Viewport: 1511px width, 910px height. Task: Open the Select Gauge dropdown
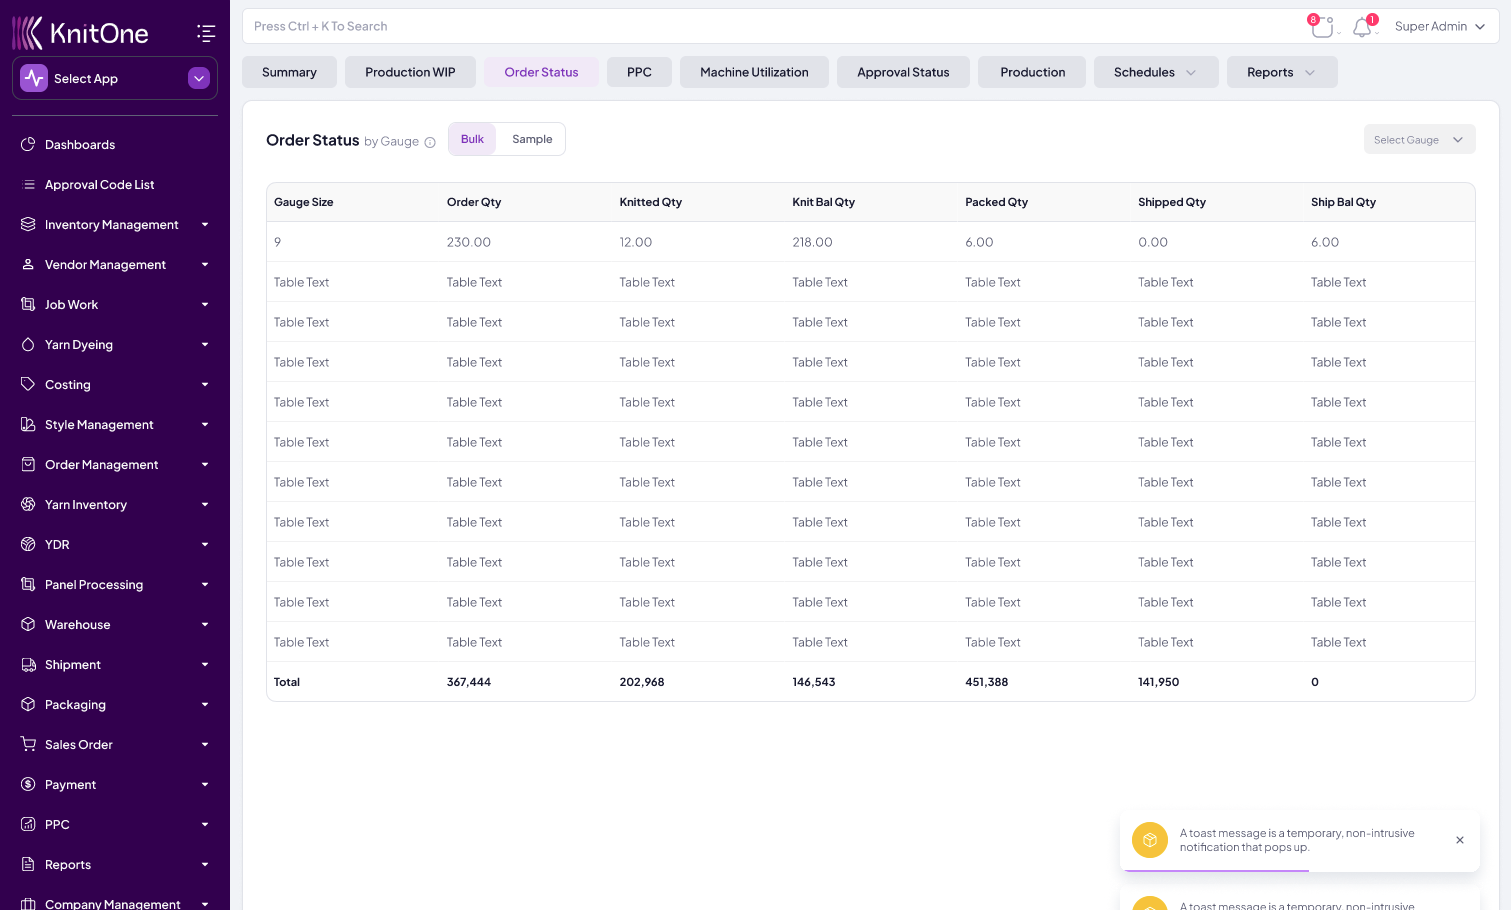click(x=1419, y=140)
